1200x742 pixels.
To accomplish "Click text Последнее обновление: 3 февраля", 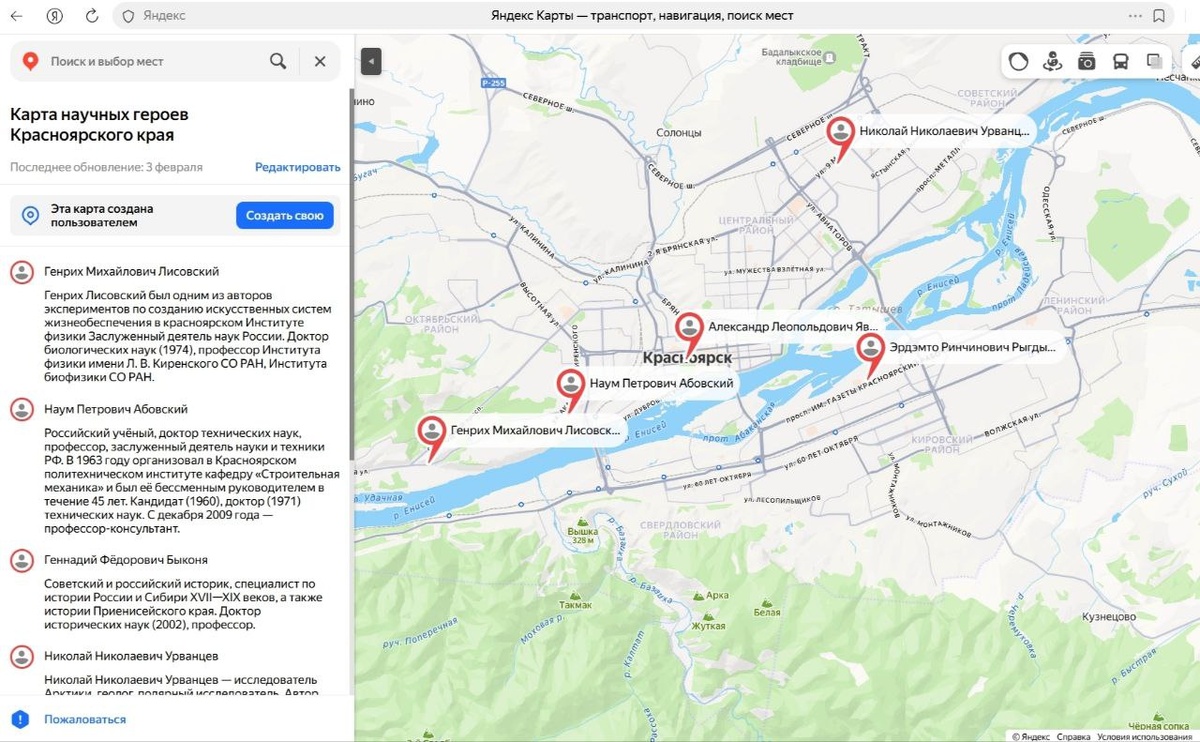I will click(x=106, y=167).
